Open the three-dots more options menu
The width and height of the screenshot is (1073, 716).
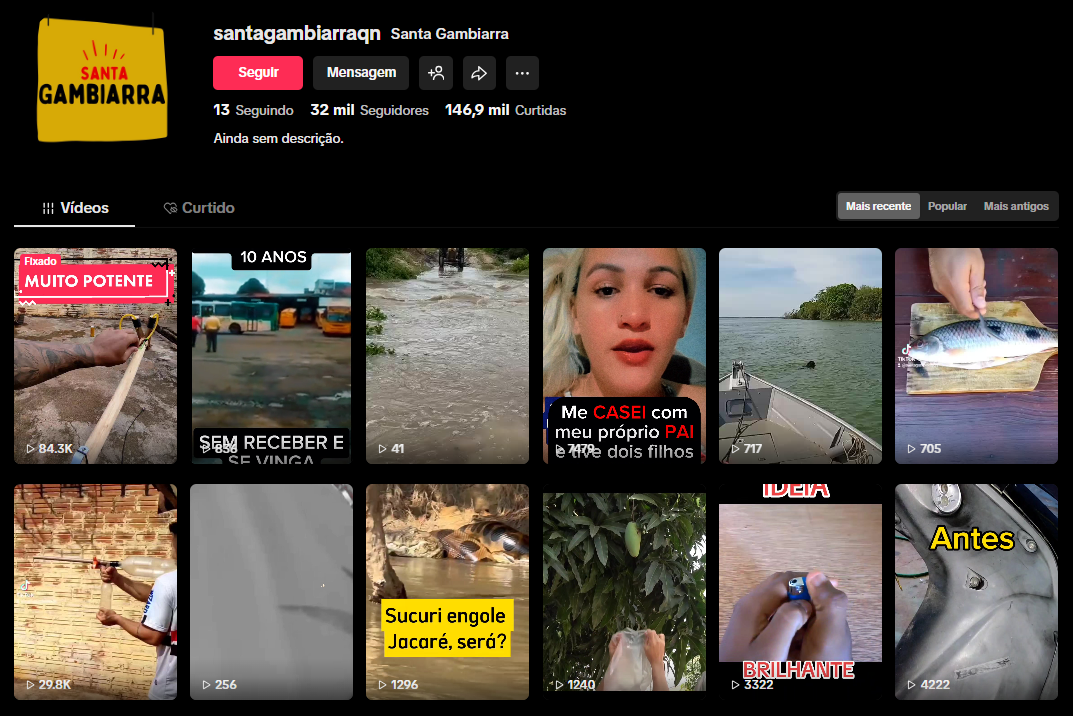(x=522, y=73)
